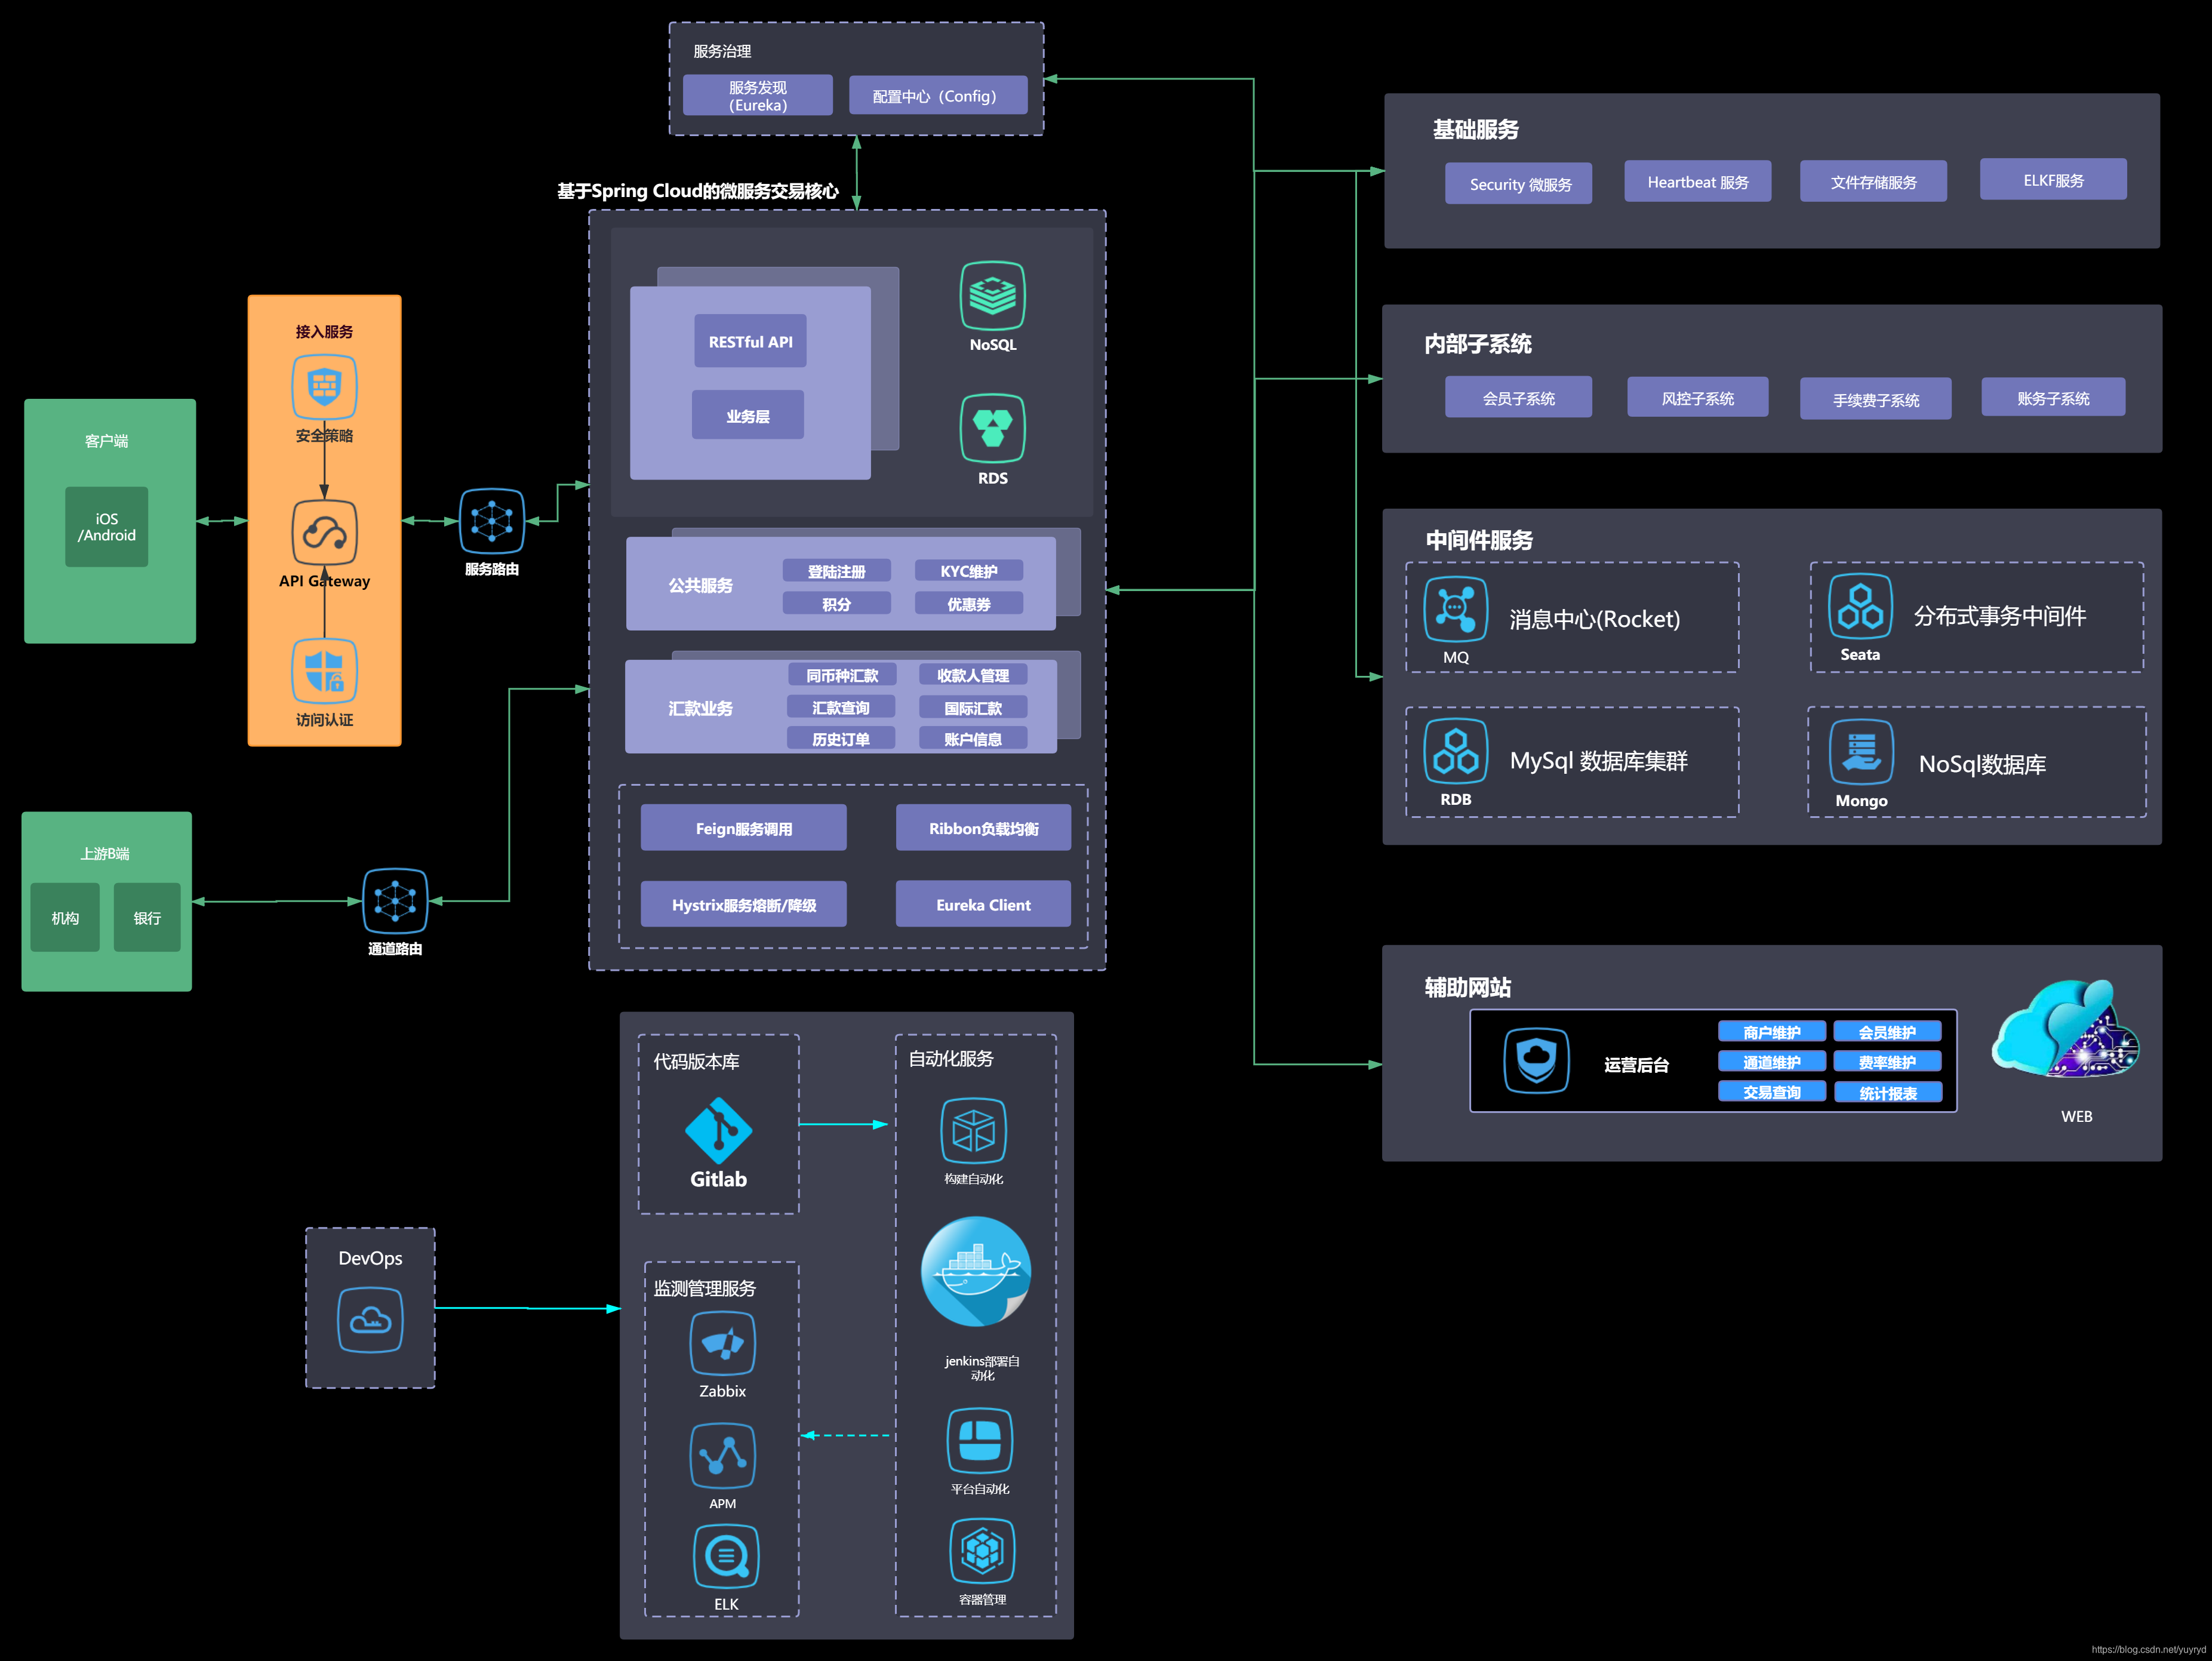Click the 同币种汇款 tag
The height and width of the screenshot is (1661, 2212).
pos(842,675)
